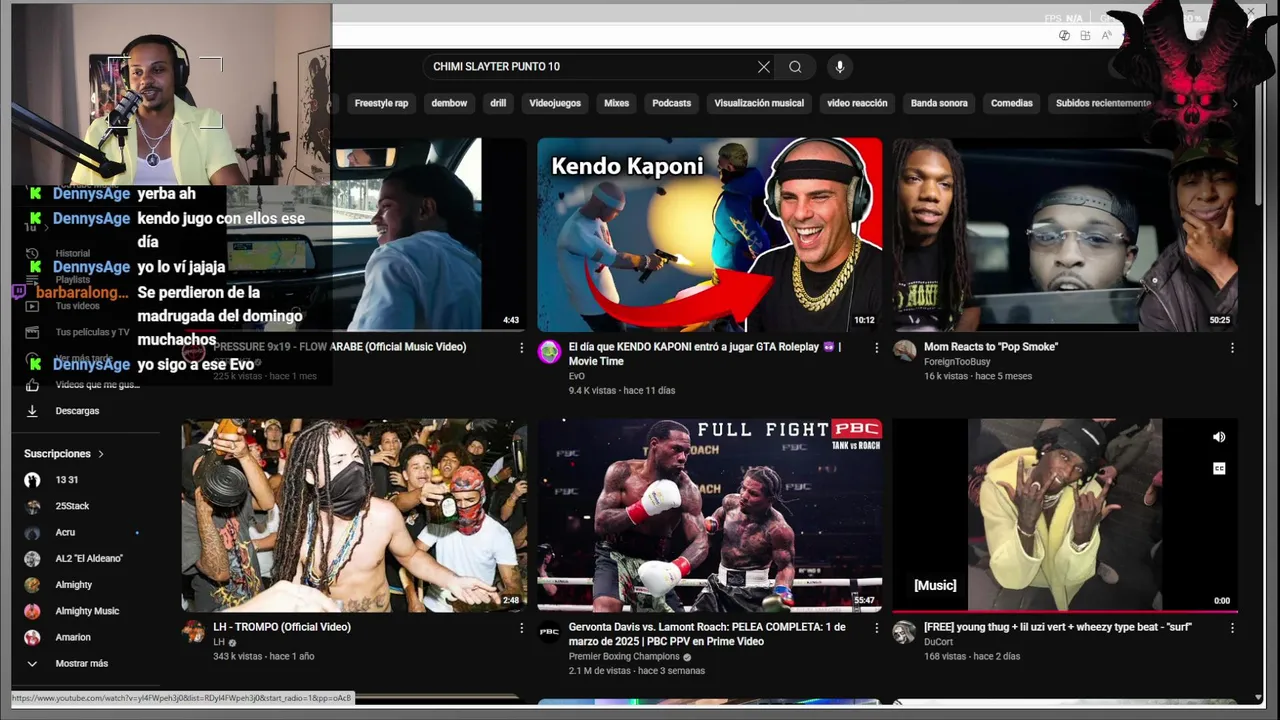Open Copilot icon in browser address bar
Image resolution: width=1280 pixels, height=720 pixels.
[1064, 35]
